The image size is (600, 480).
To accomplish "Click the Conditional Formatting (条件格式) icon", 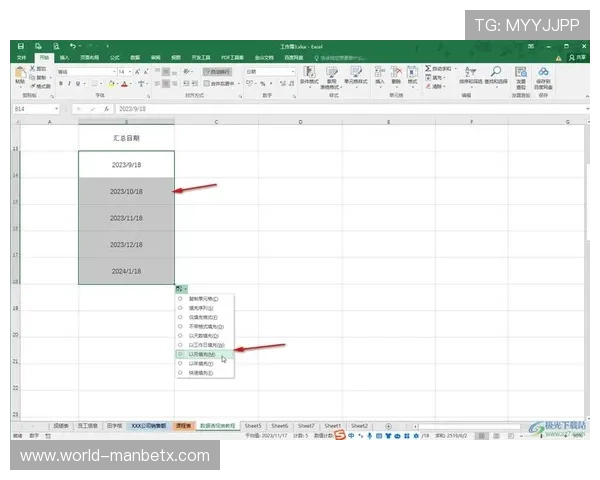I will [x=309, y=74].
